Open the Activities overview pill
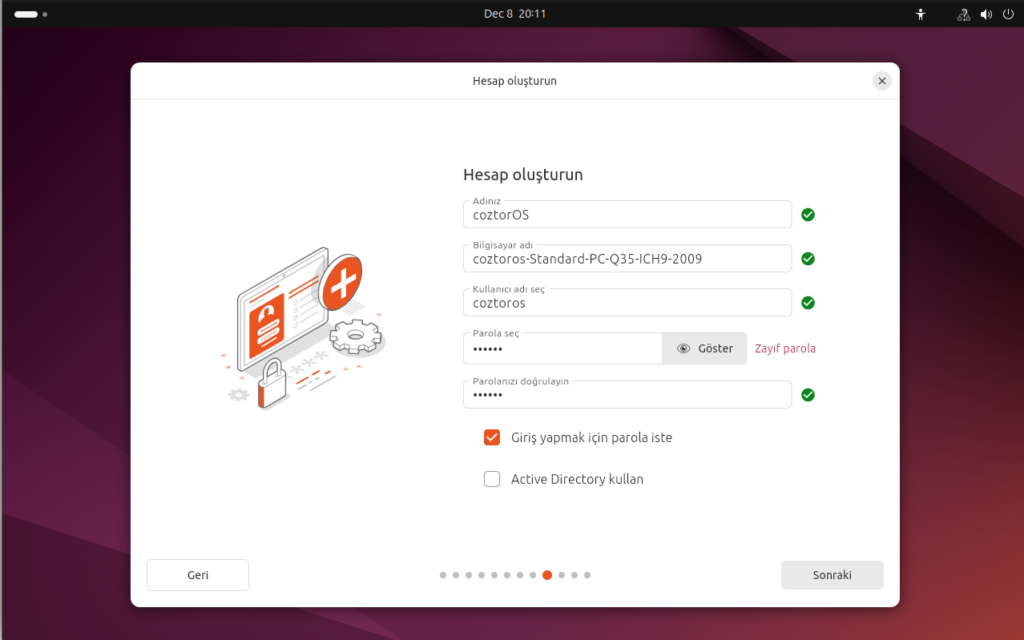 (27, 14)
